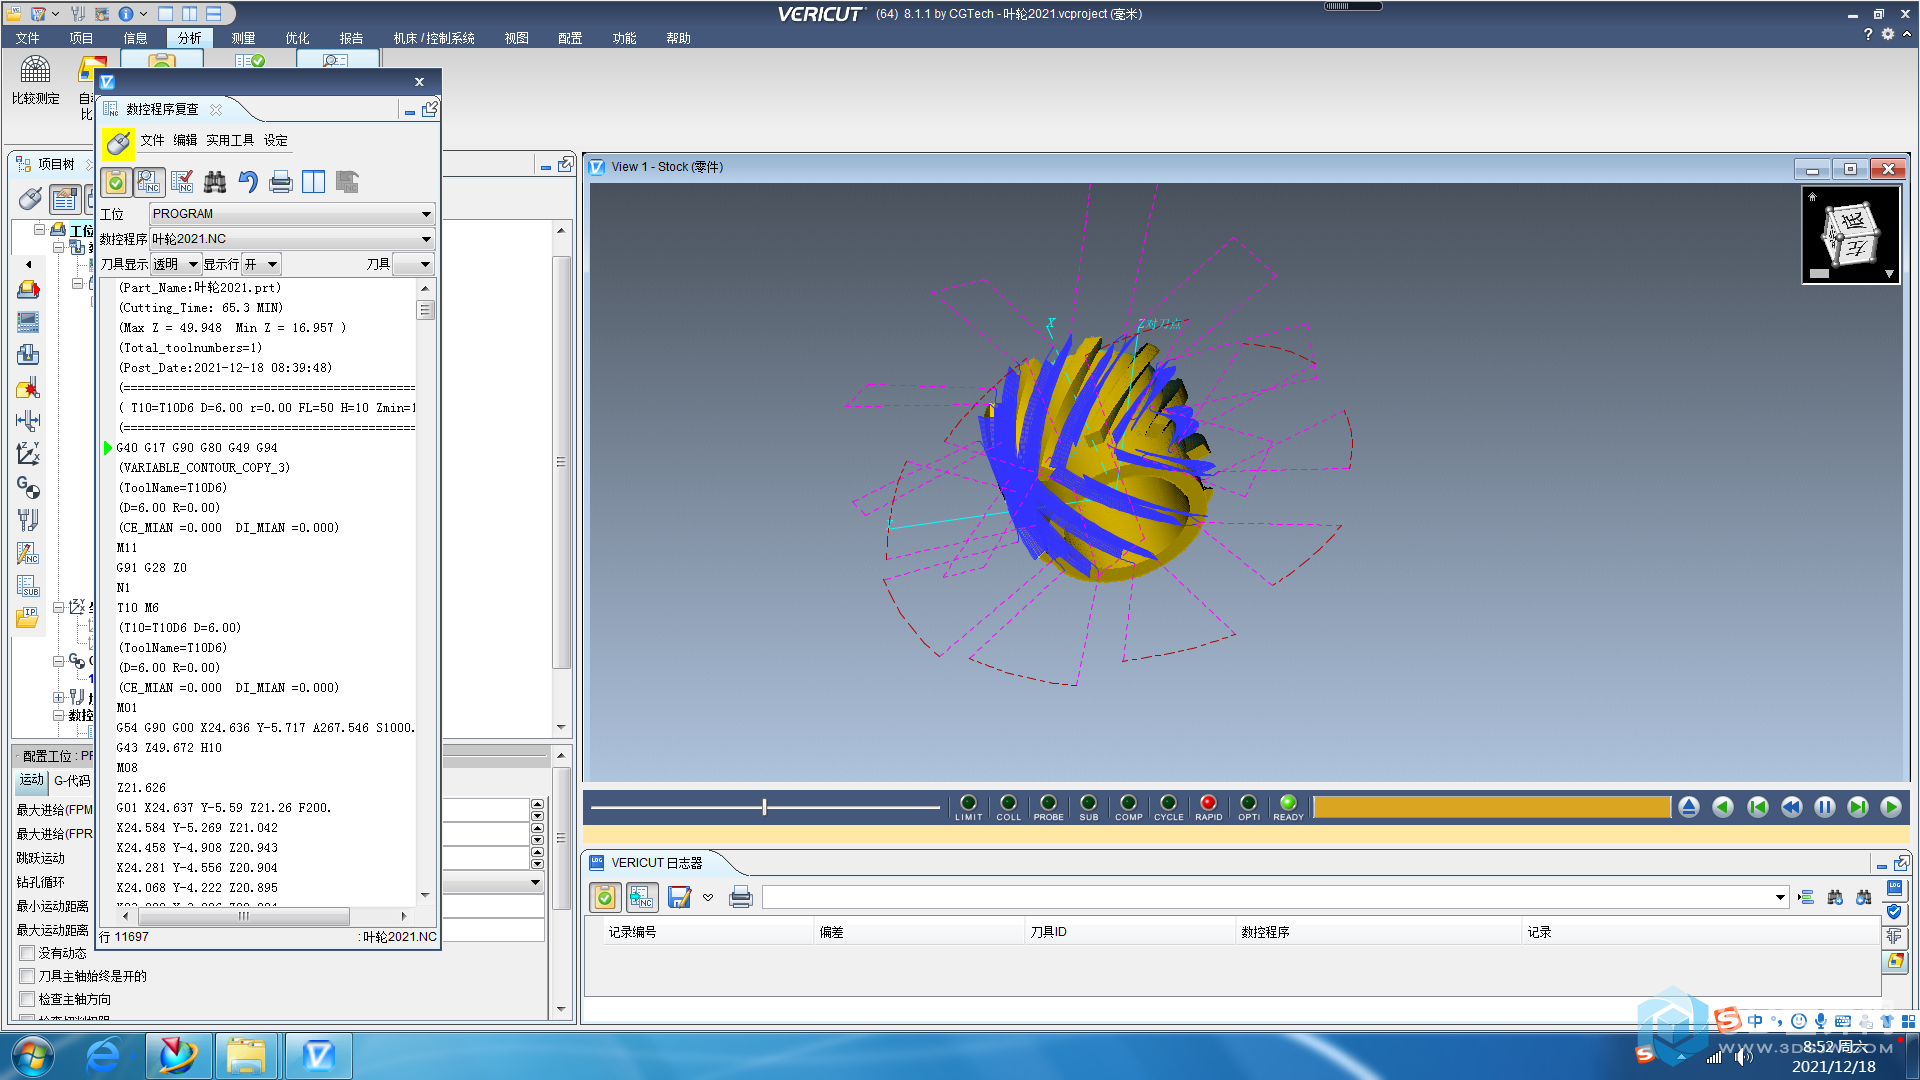Click the save log icon in logger toolbar
This screenshot has height=1080, width=1920.
[680, 897]
